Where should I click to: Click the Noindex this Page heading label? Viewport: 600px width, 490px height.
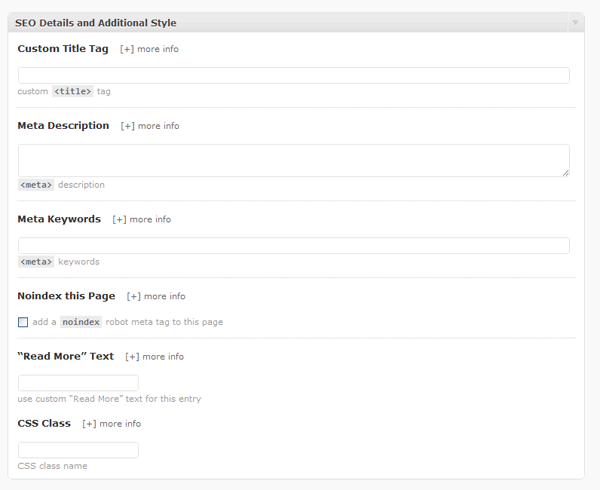[x=66, y=296]
